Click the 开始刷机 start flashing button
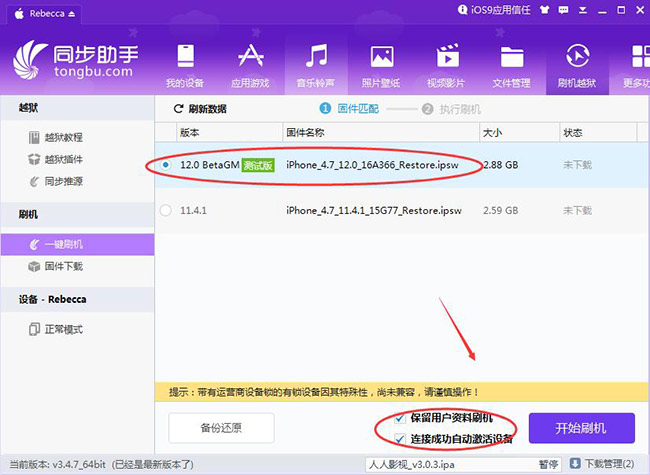 pos(582,428)
